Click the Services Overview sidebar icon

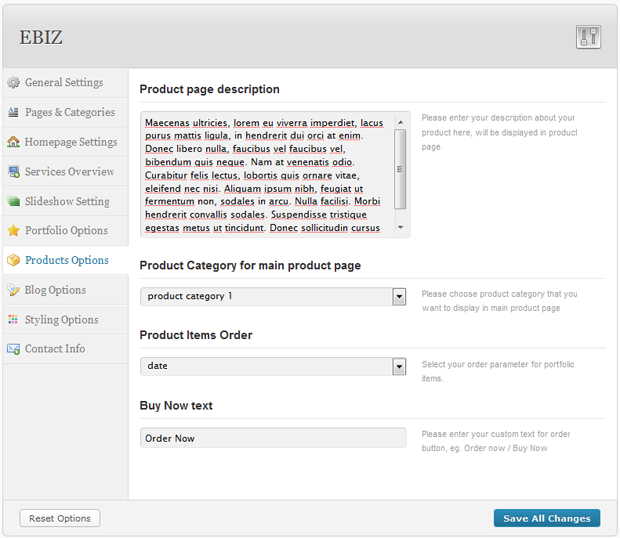14,172
